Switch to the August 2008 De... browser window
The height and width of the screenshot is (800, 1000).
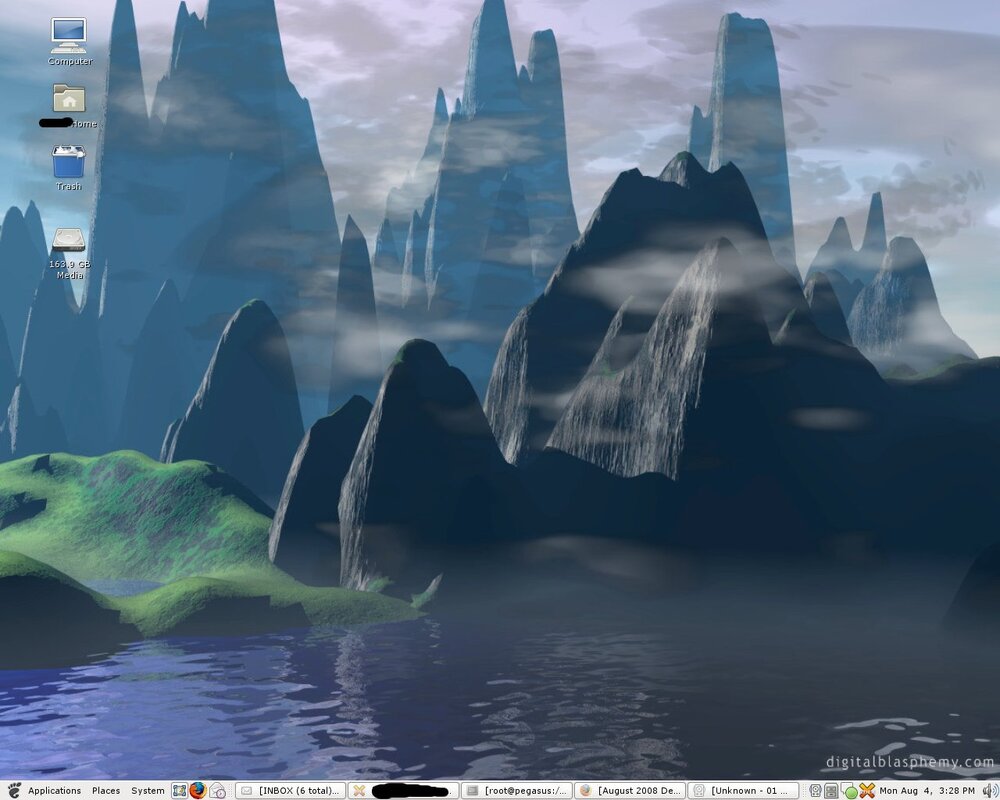coord(630,791)
